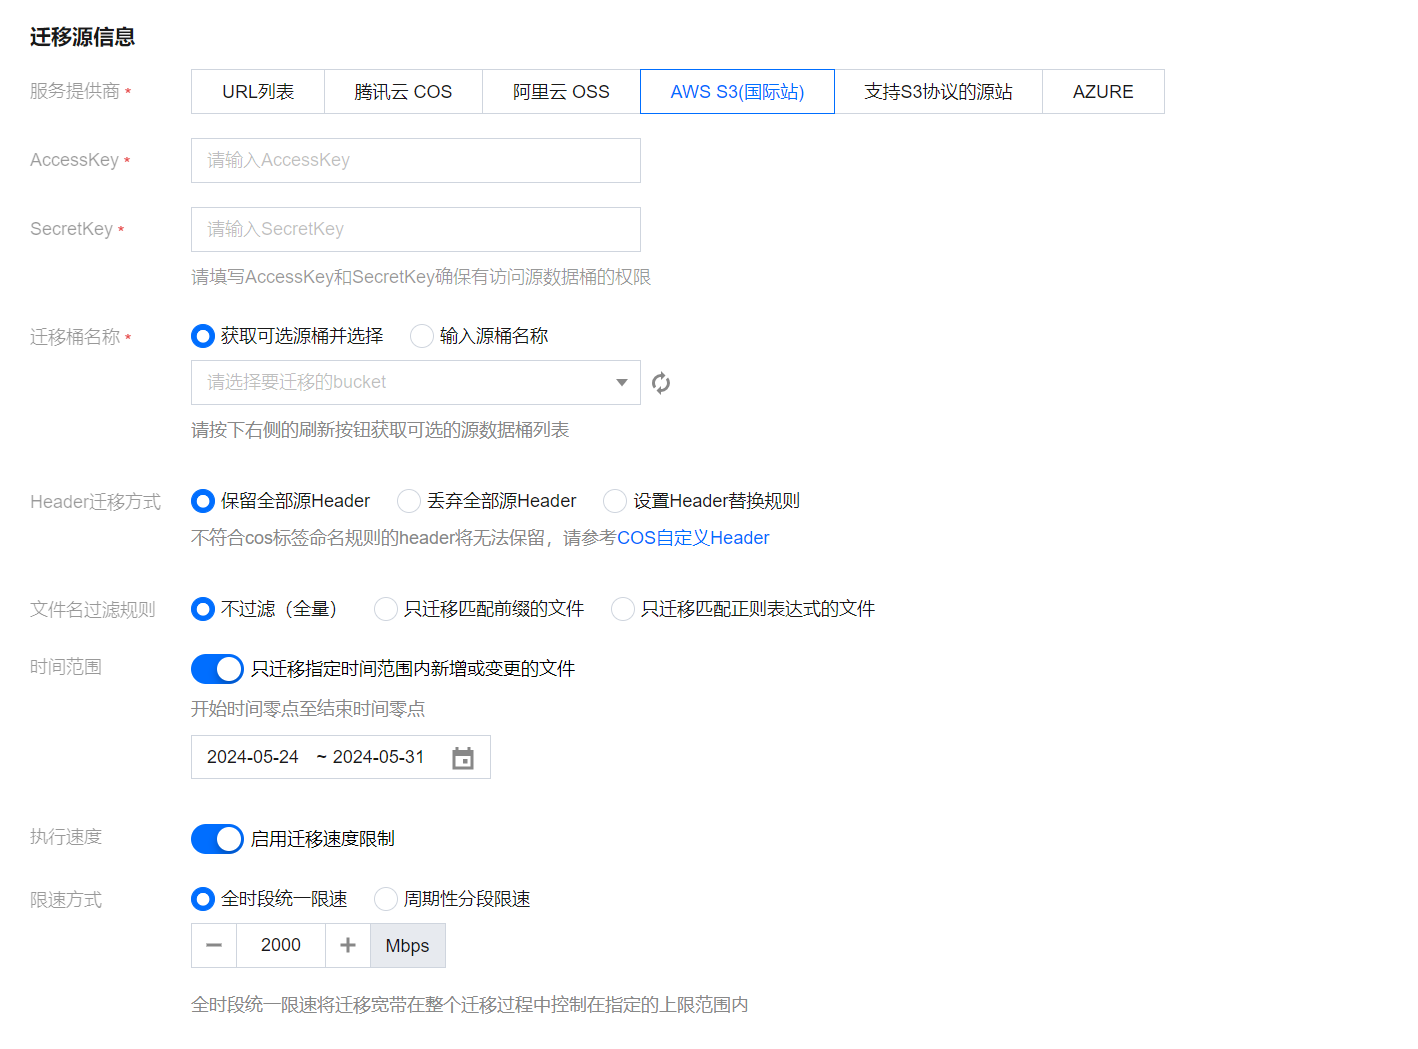This screenshot has height=1049, width=1418.
Task: Focus the SecretKey input field
Action: (x=415, y=230)
